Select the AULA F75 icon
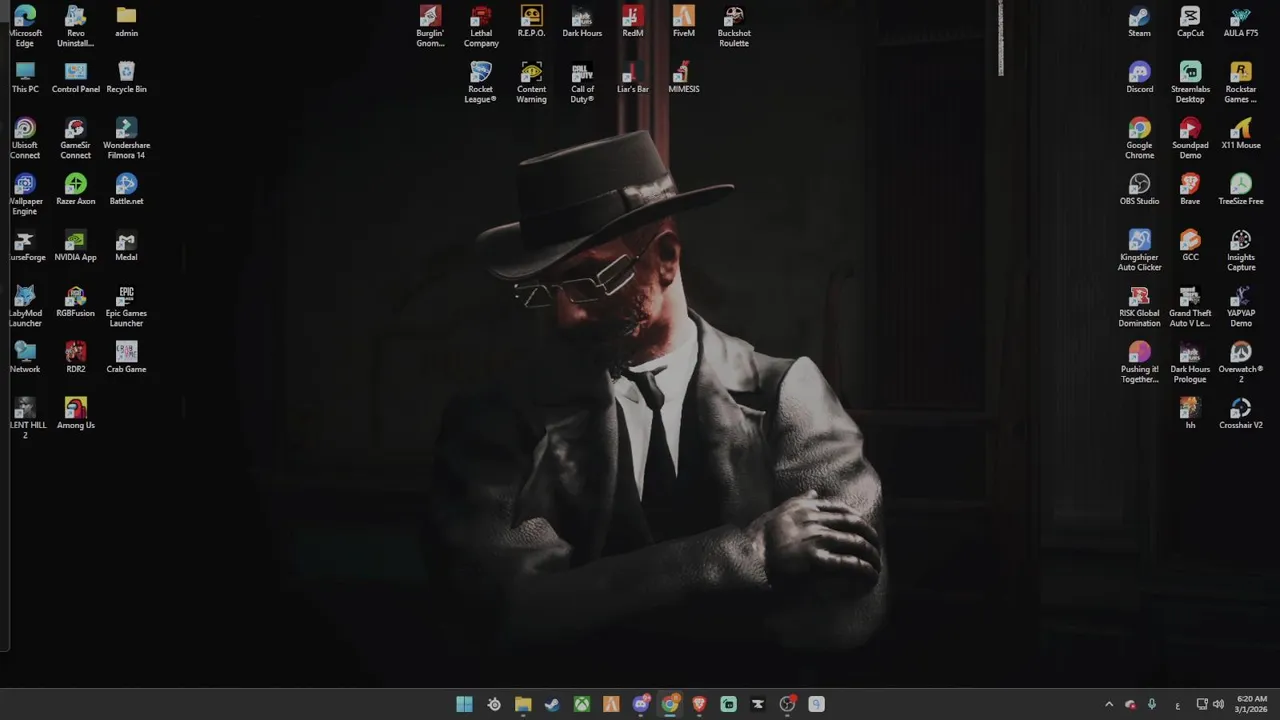1280x720 pixels. [1241, 22]
